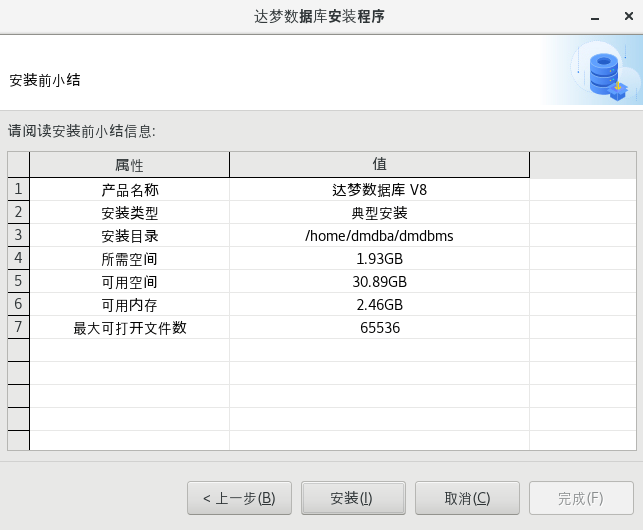
Task: Select row header number 7
Action: click(x=18, y=327)
